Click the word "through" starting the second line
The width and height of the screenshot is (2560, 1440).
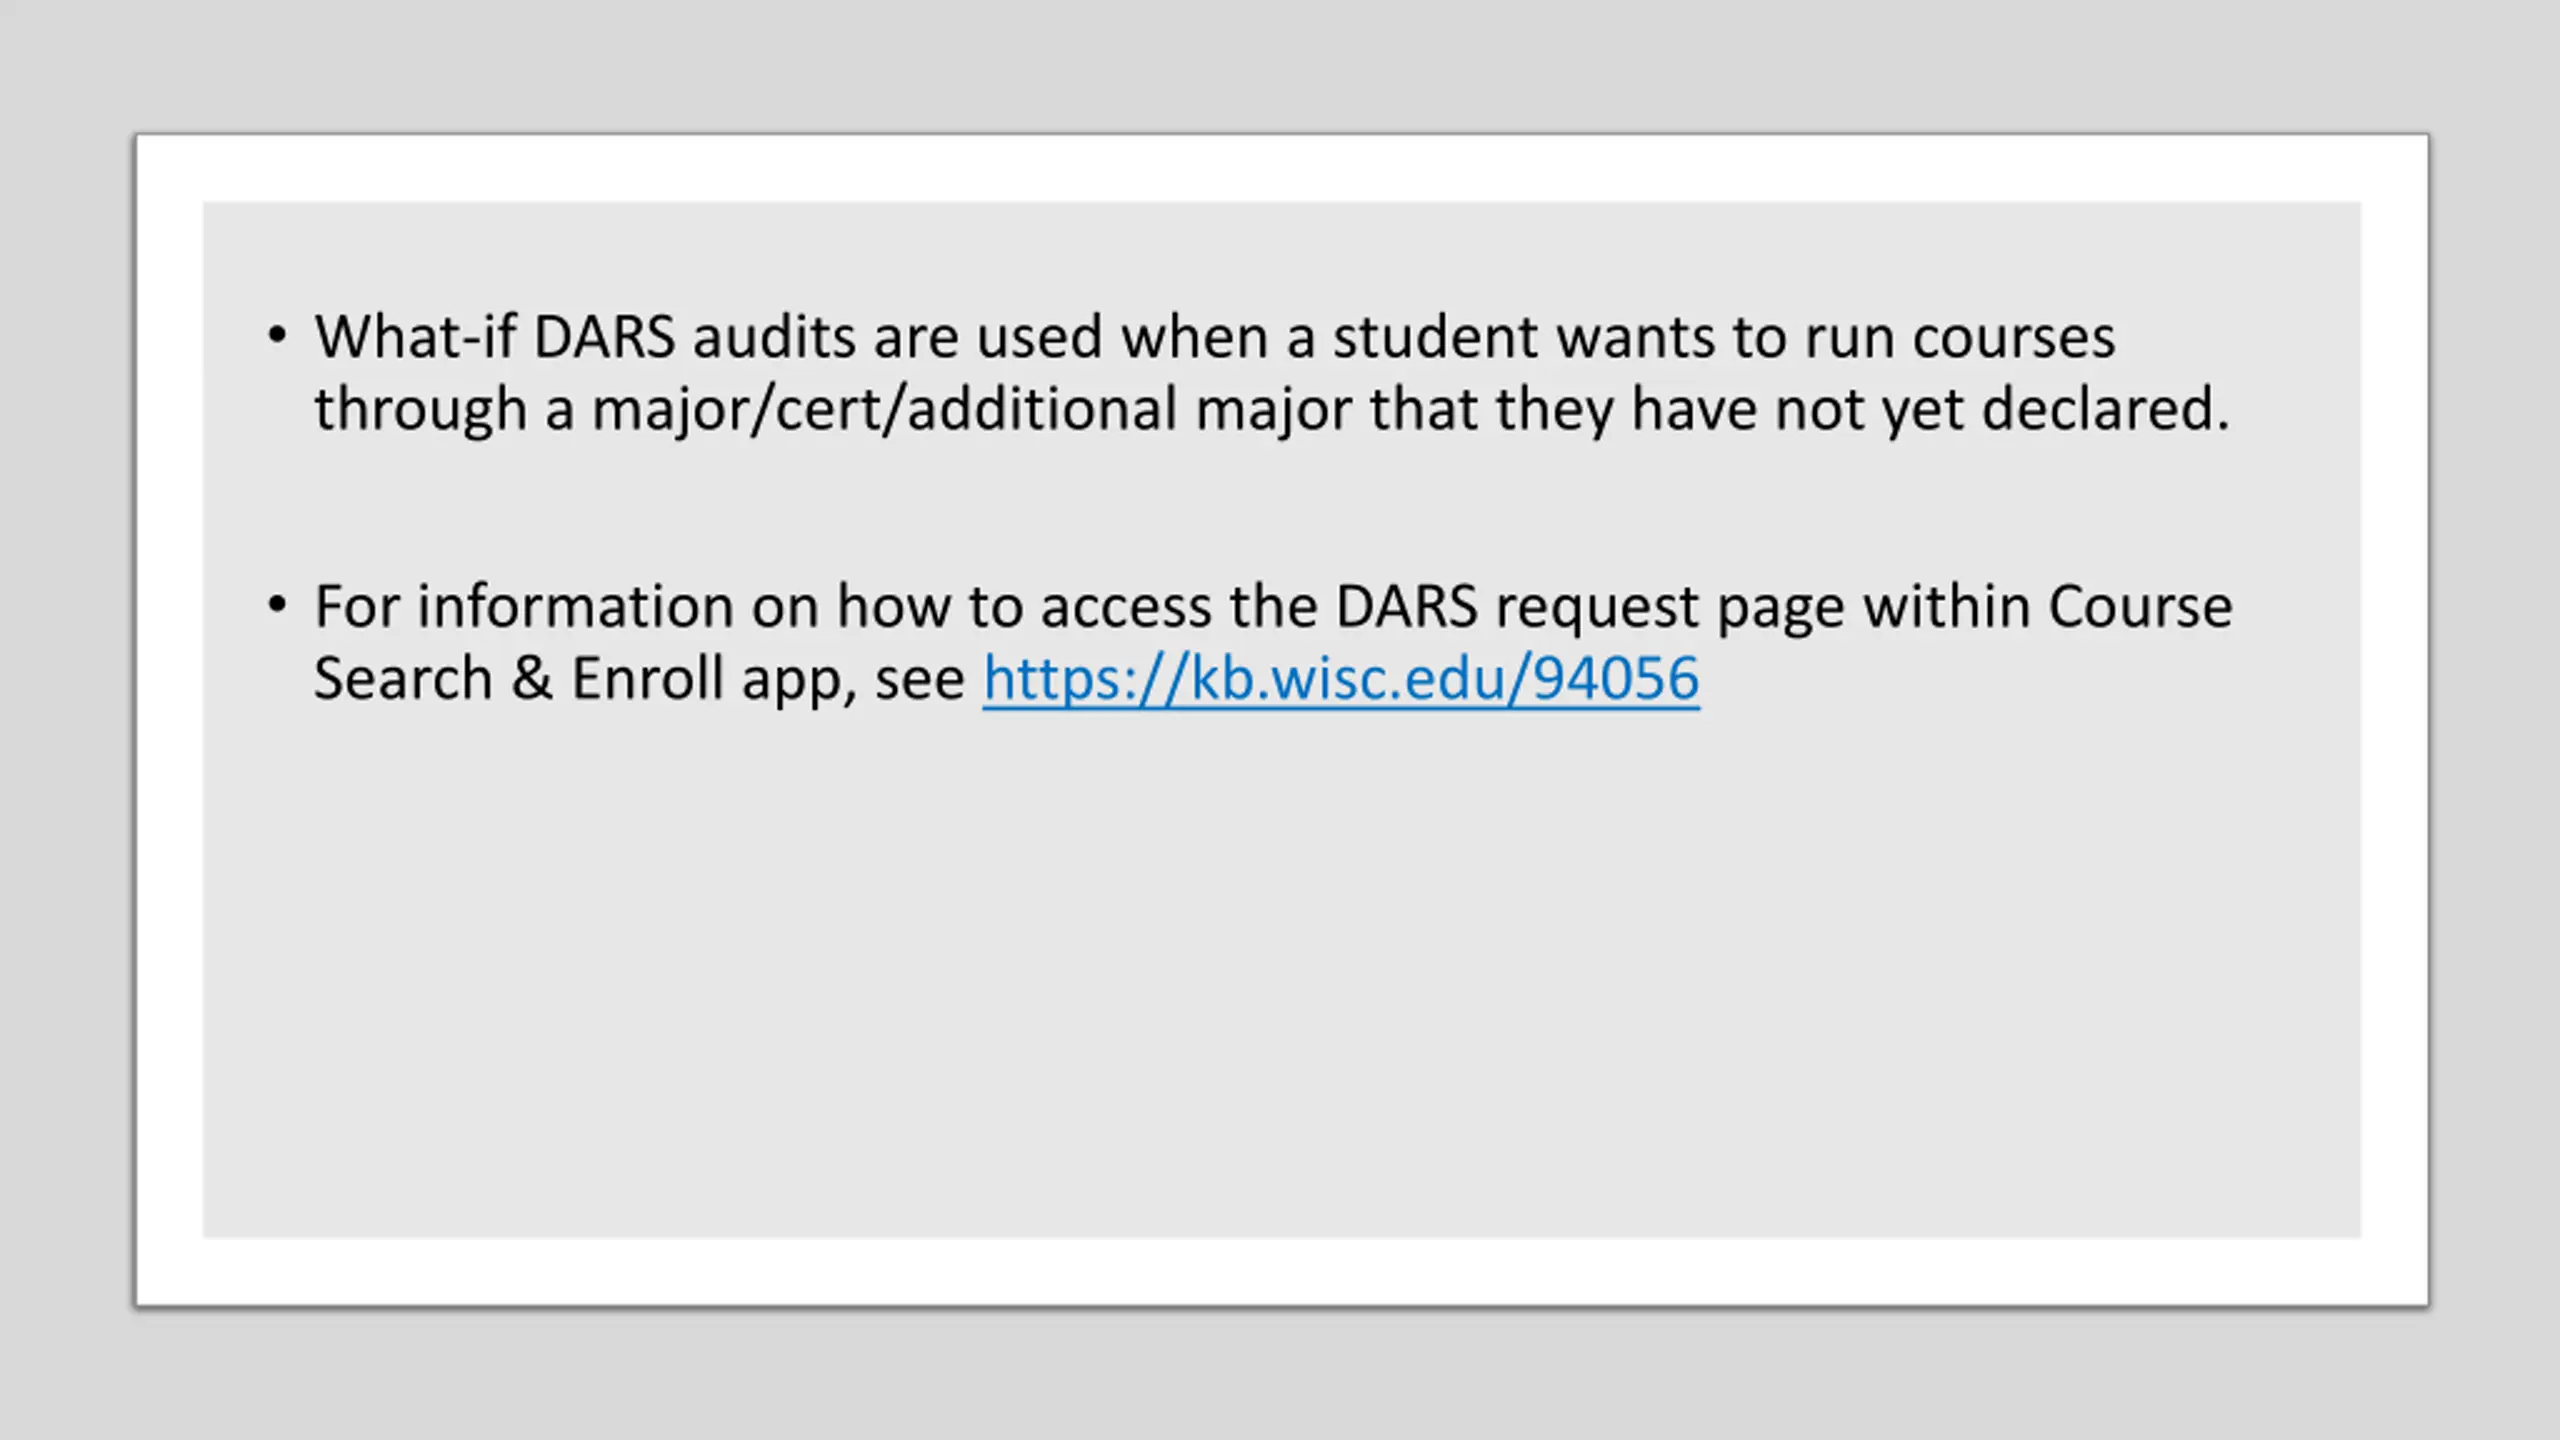tap(420, 410)
